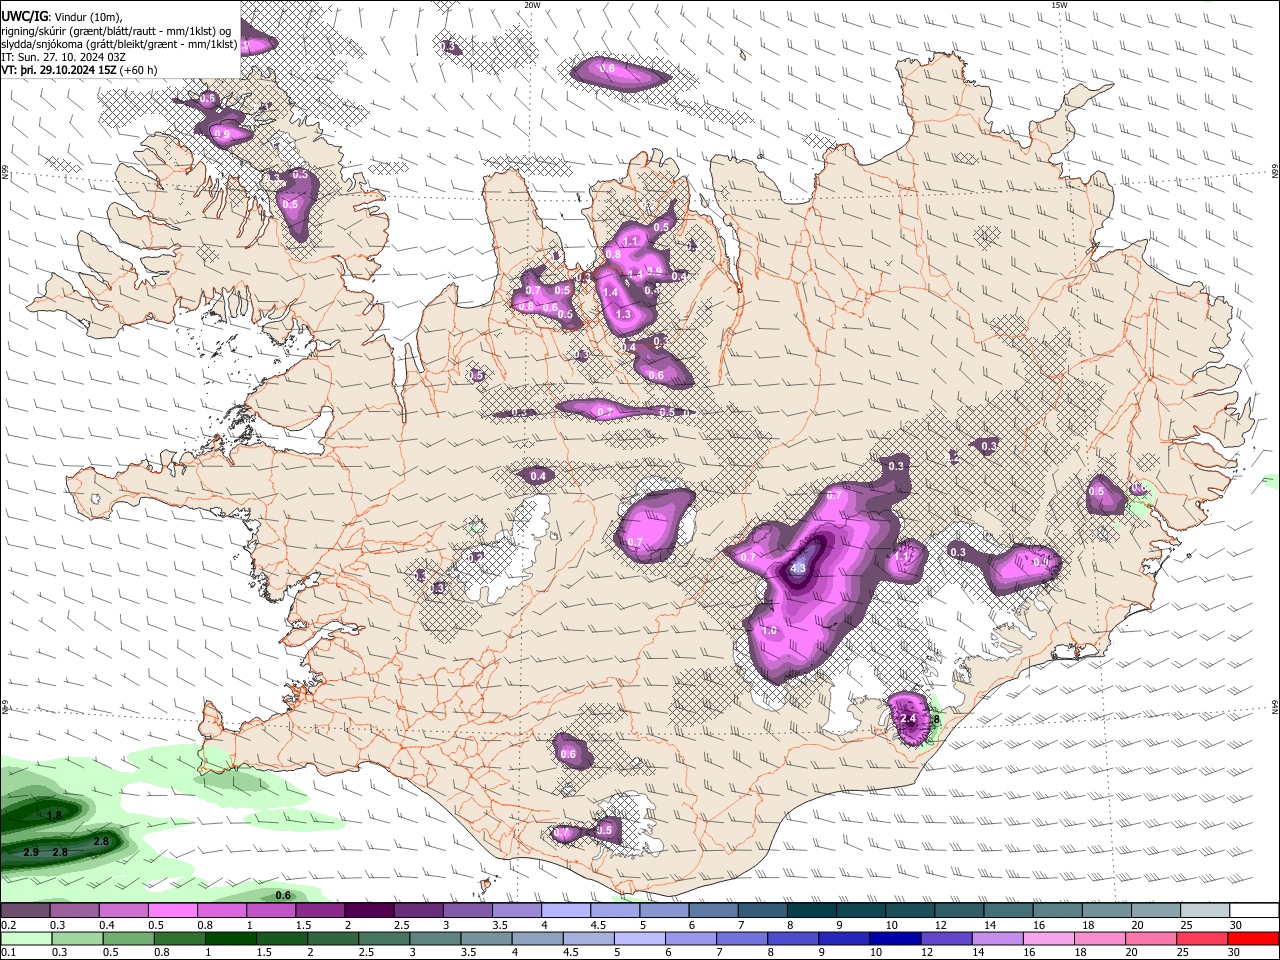
Task: Select the lower legend swatch starting at 4.5
Action: (x=590, y=939)
